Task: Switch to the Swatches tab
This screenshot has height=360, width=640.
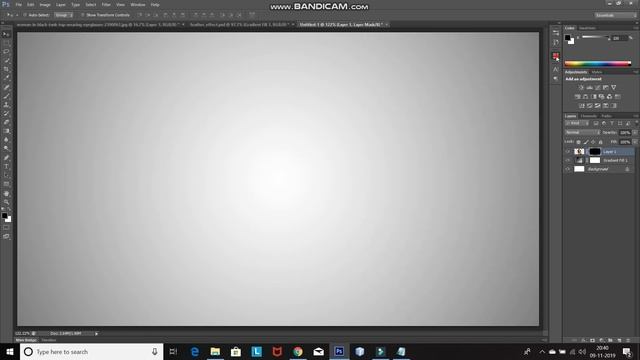Action: [x=587, y=28]
